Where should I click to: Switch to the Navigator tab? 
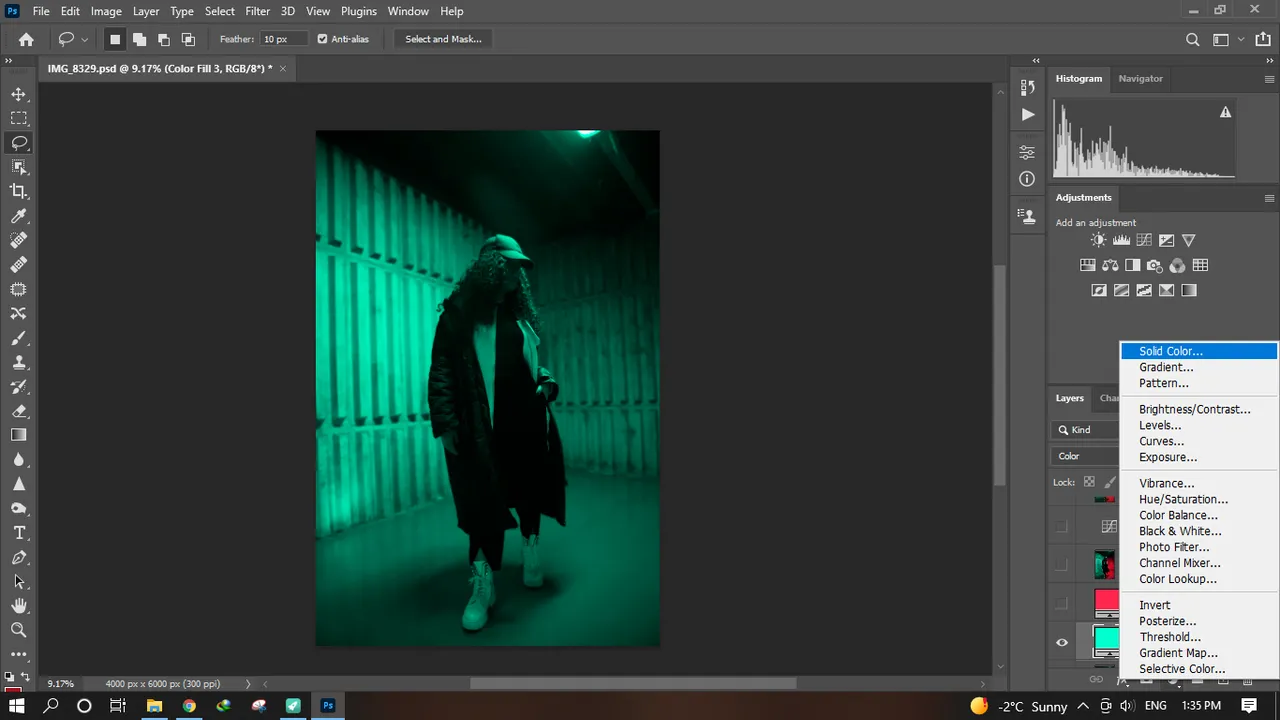click(x=1141, y=78)
